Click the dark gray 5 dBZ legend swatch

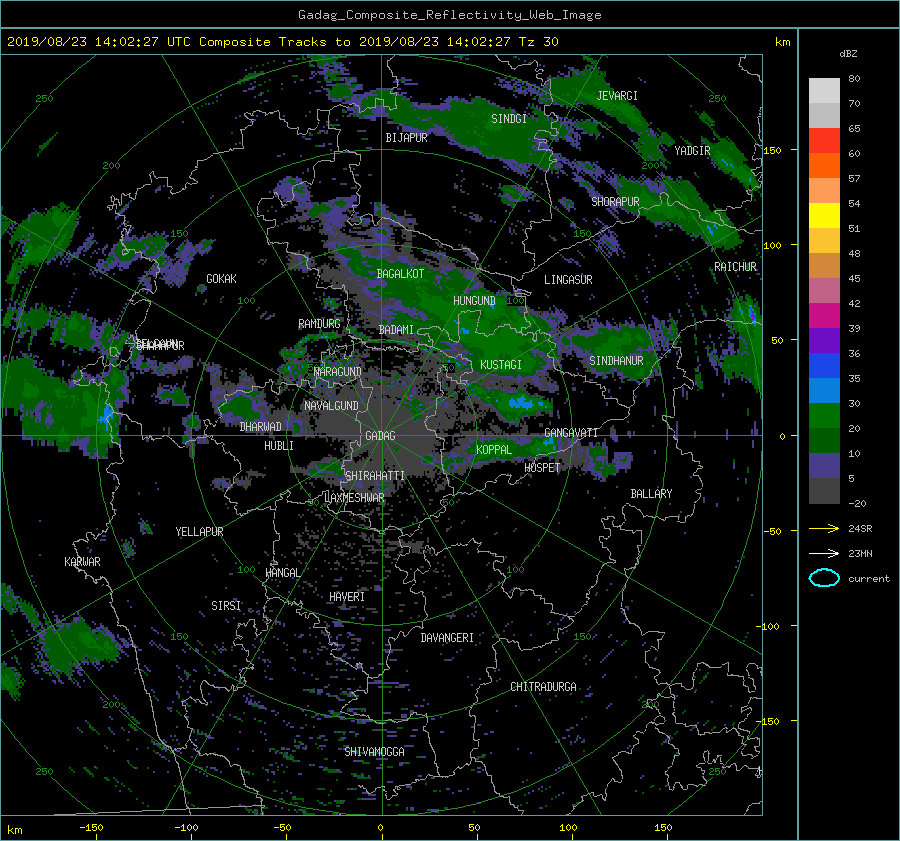824,491
